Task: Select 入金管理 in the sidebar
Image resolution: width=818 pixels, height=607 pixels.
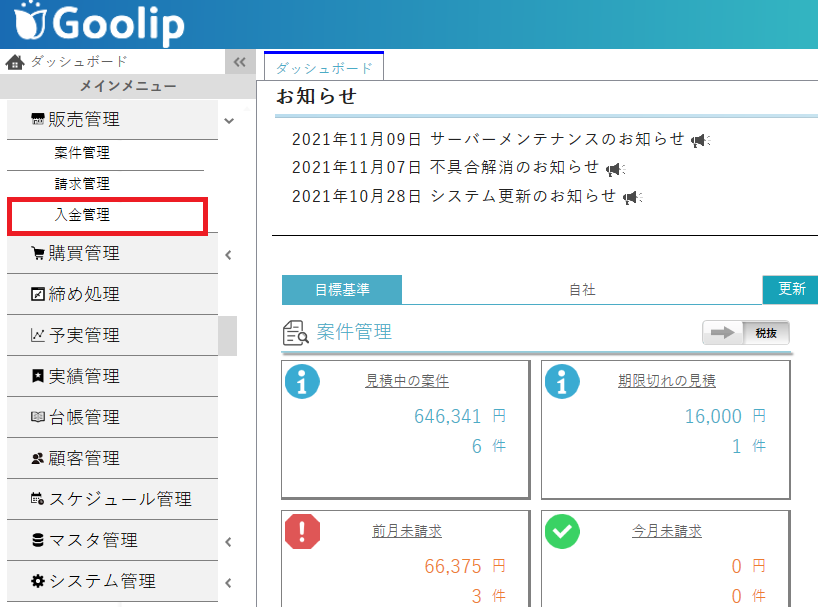Action: 107,215
